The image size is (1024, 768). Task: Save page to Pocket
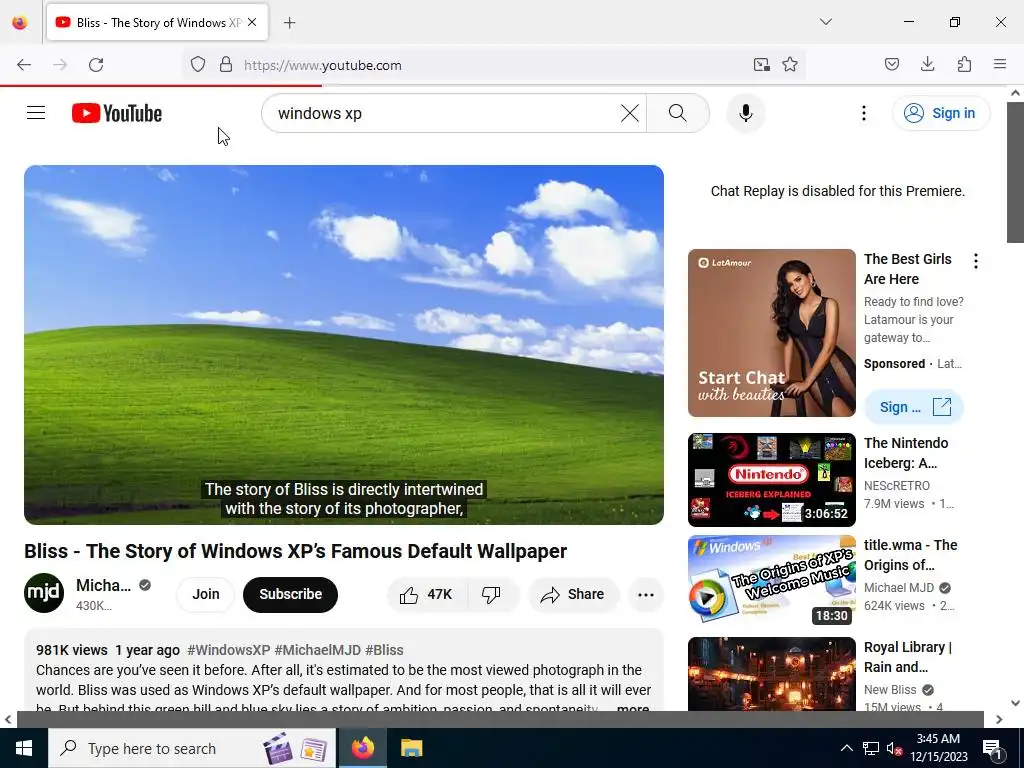891,65
